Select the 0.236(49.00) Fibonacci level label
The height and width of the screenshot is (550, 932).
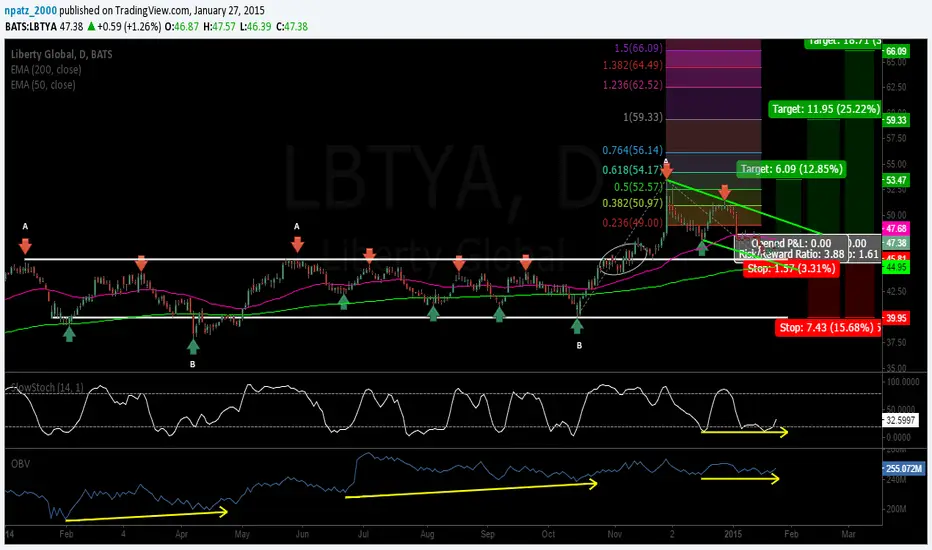pos(632,223)
